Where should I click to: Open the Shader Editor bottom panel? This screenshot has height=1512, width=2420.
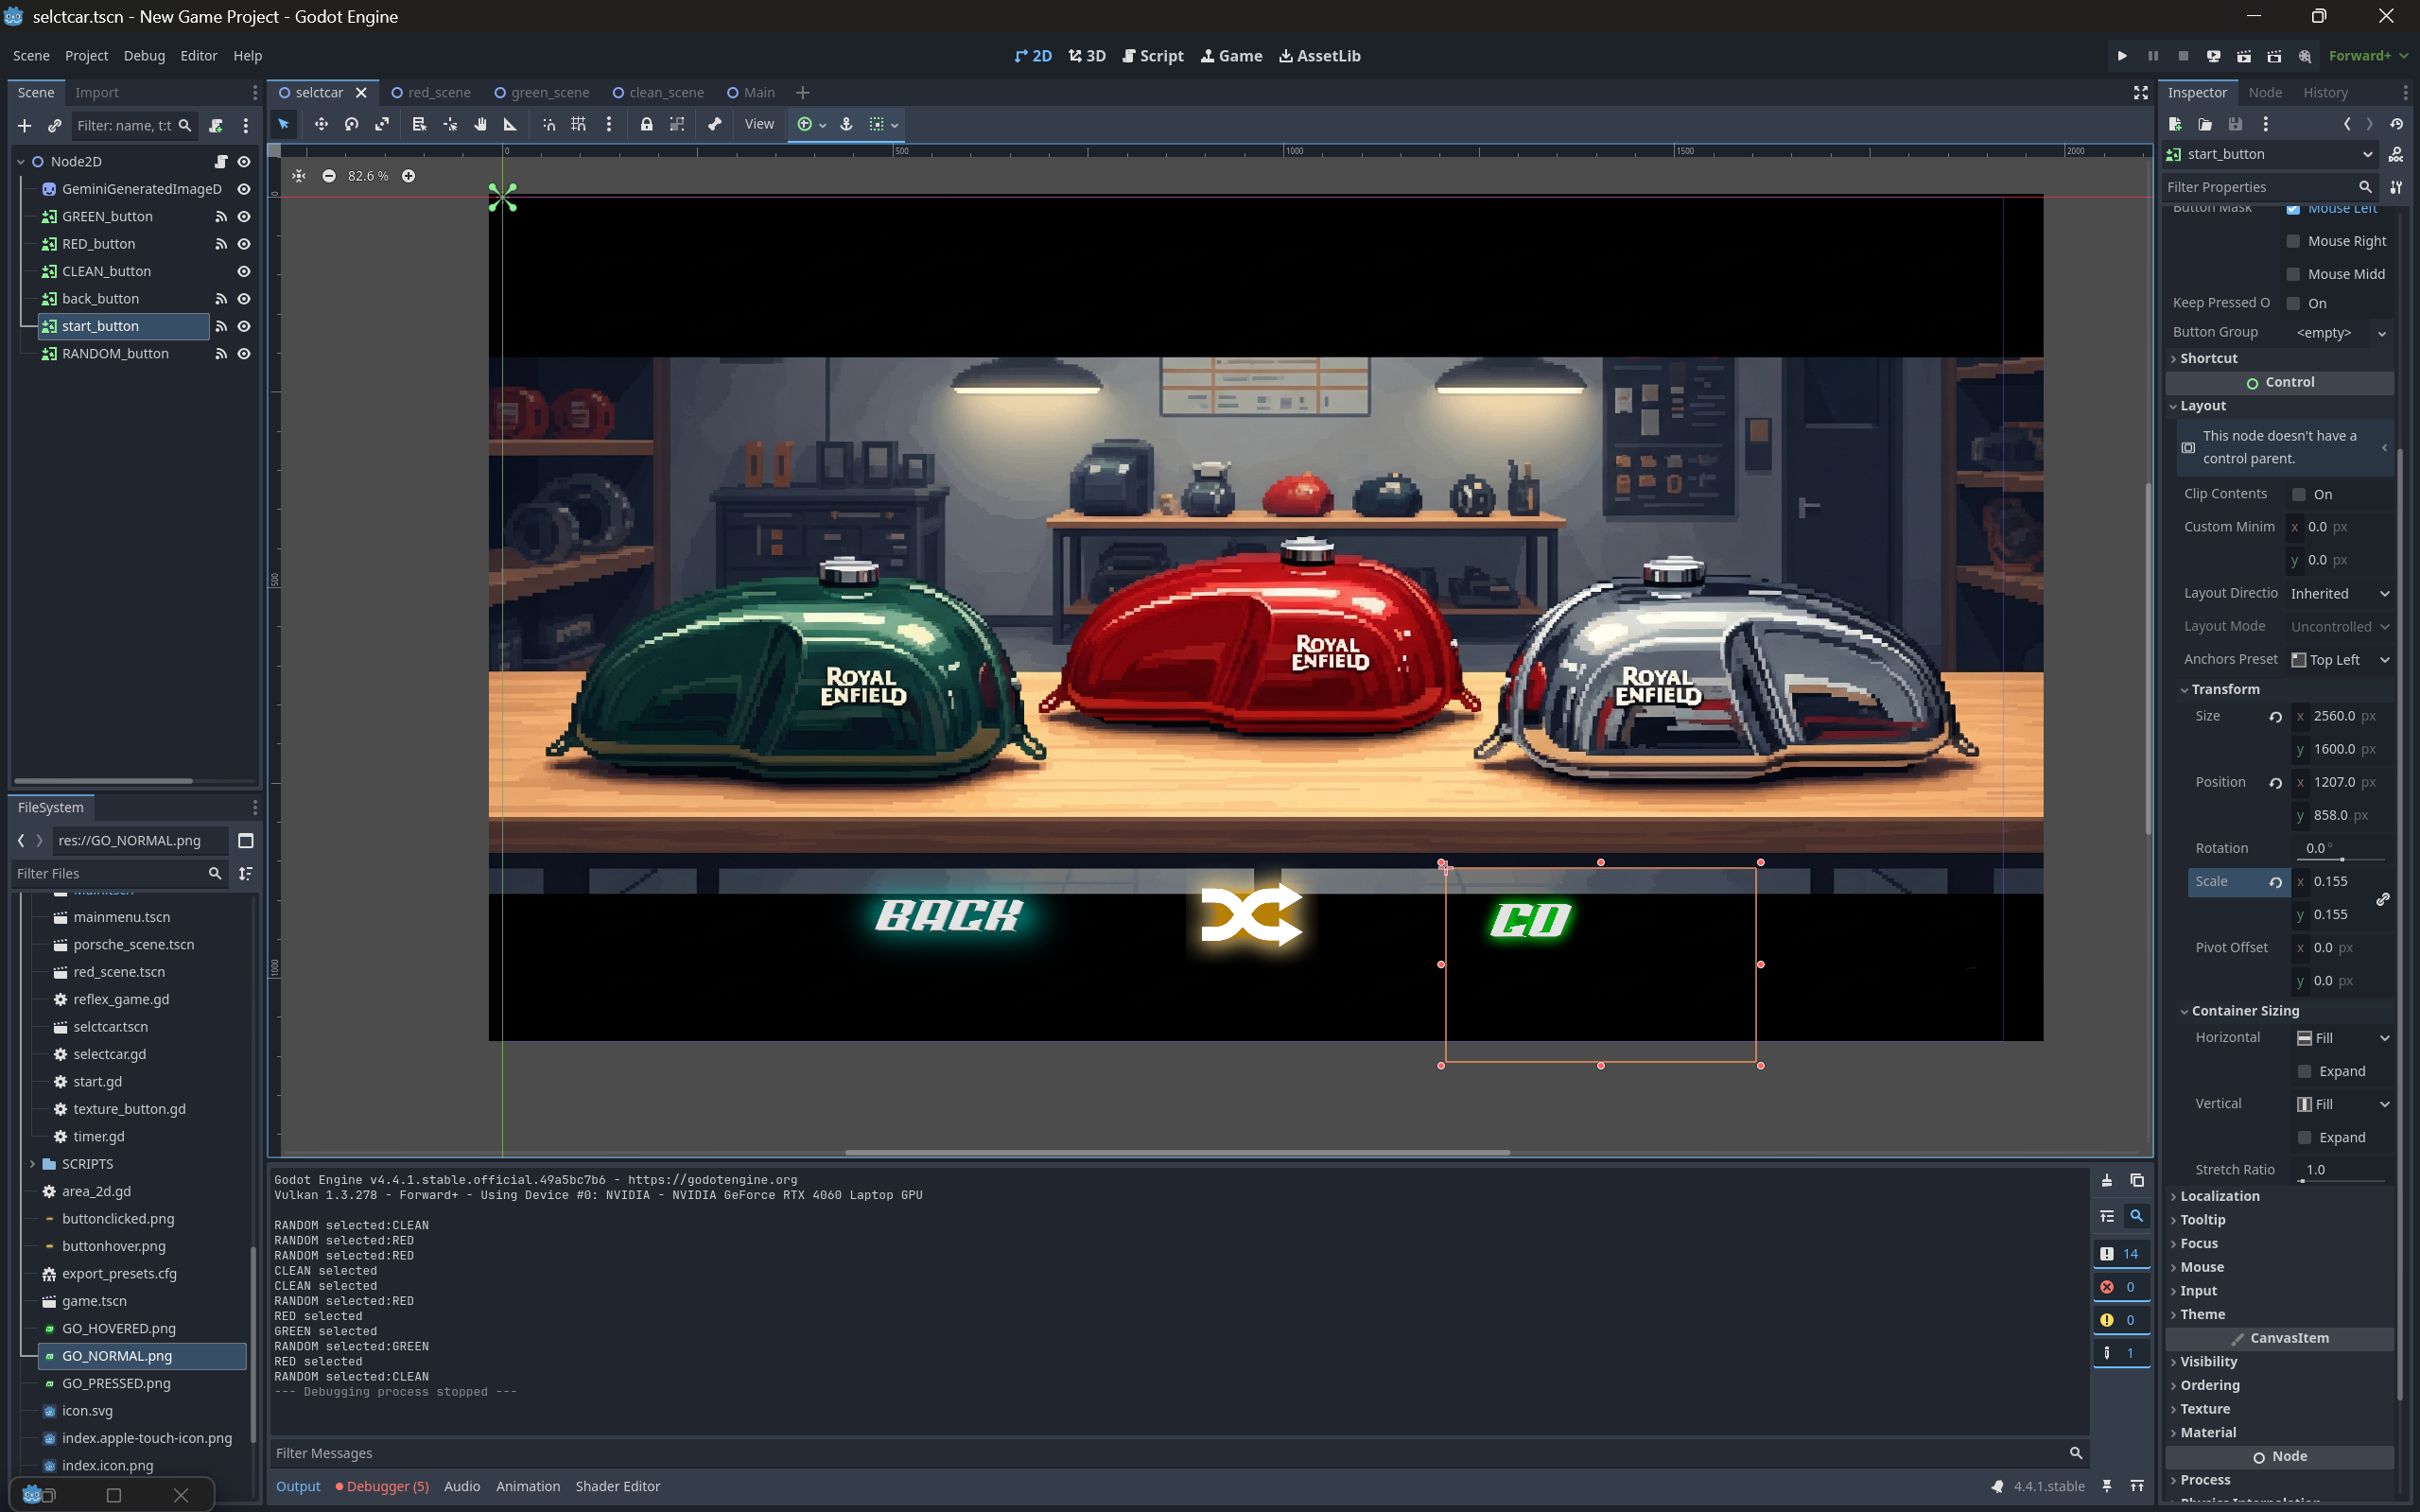tap(618, 1486)
